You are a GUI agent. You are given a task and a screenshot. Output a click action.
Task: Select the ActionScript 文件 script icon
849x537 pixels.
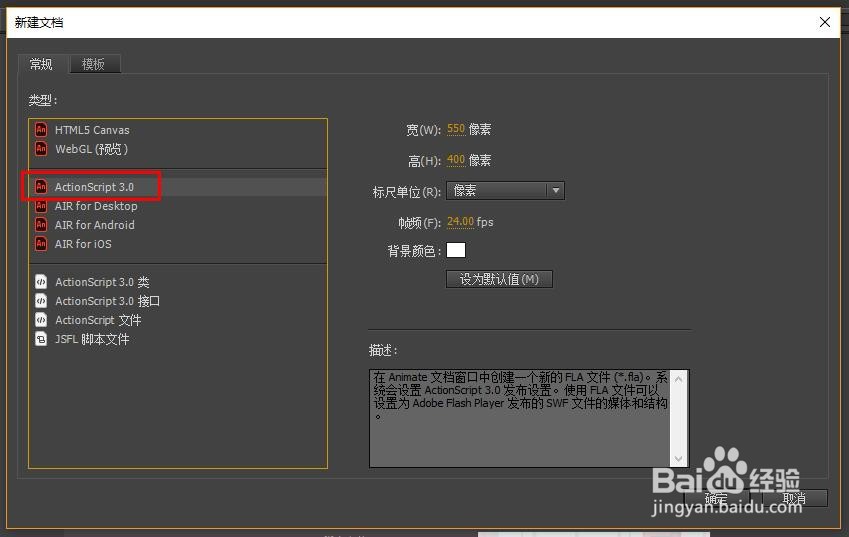(x=41, y=320)
